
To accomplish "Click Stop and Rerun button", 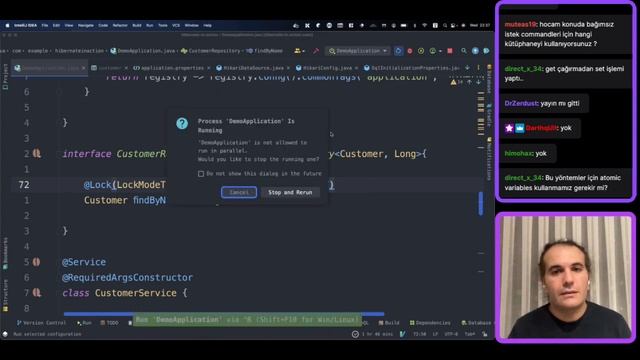I will [x=290, y=192].
